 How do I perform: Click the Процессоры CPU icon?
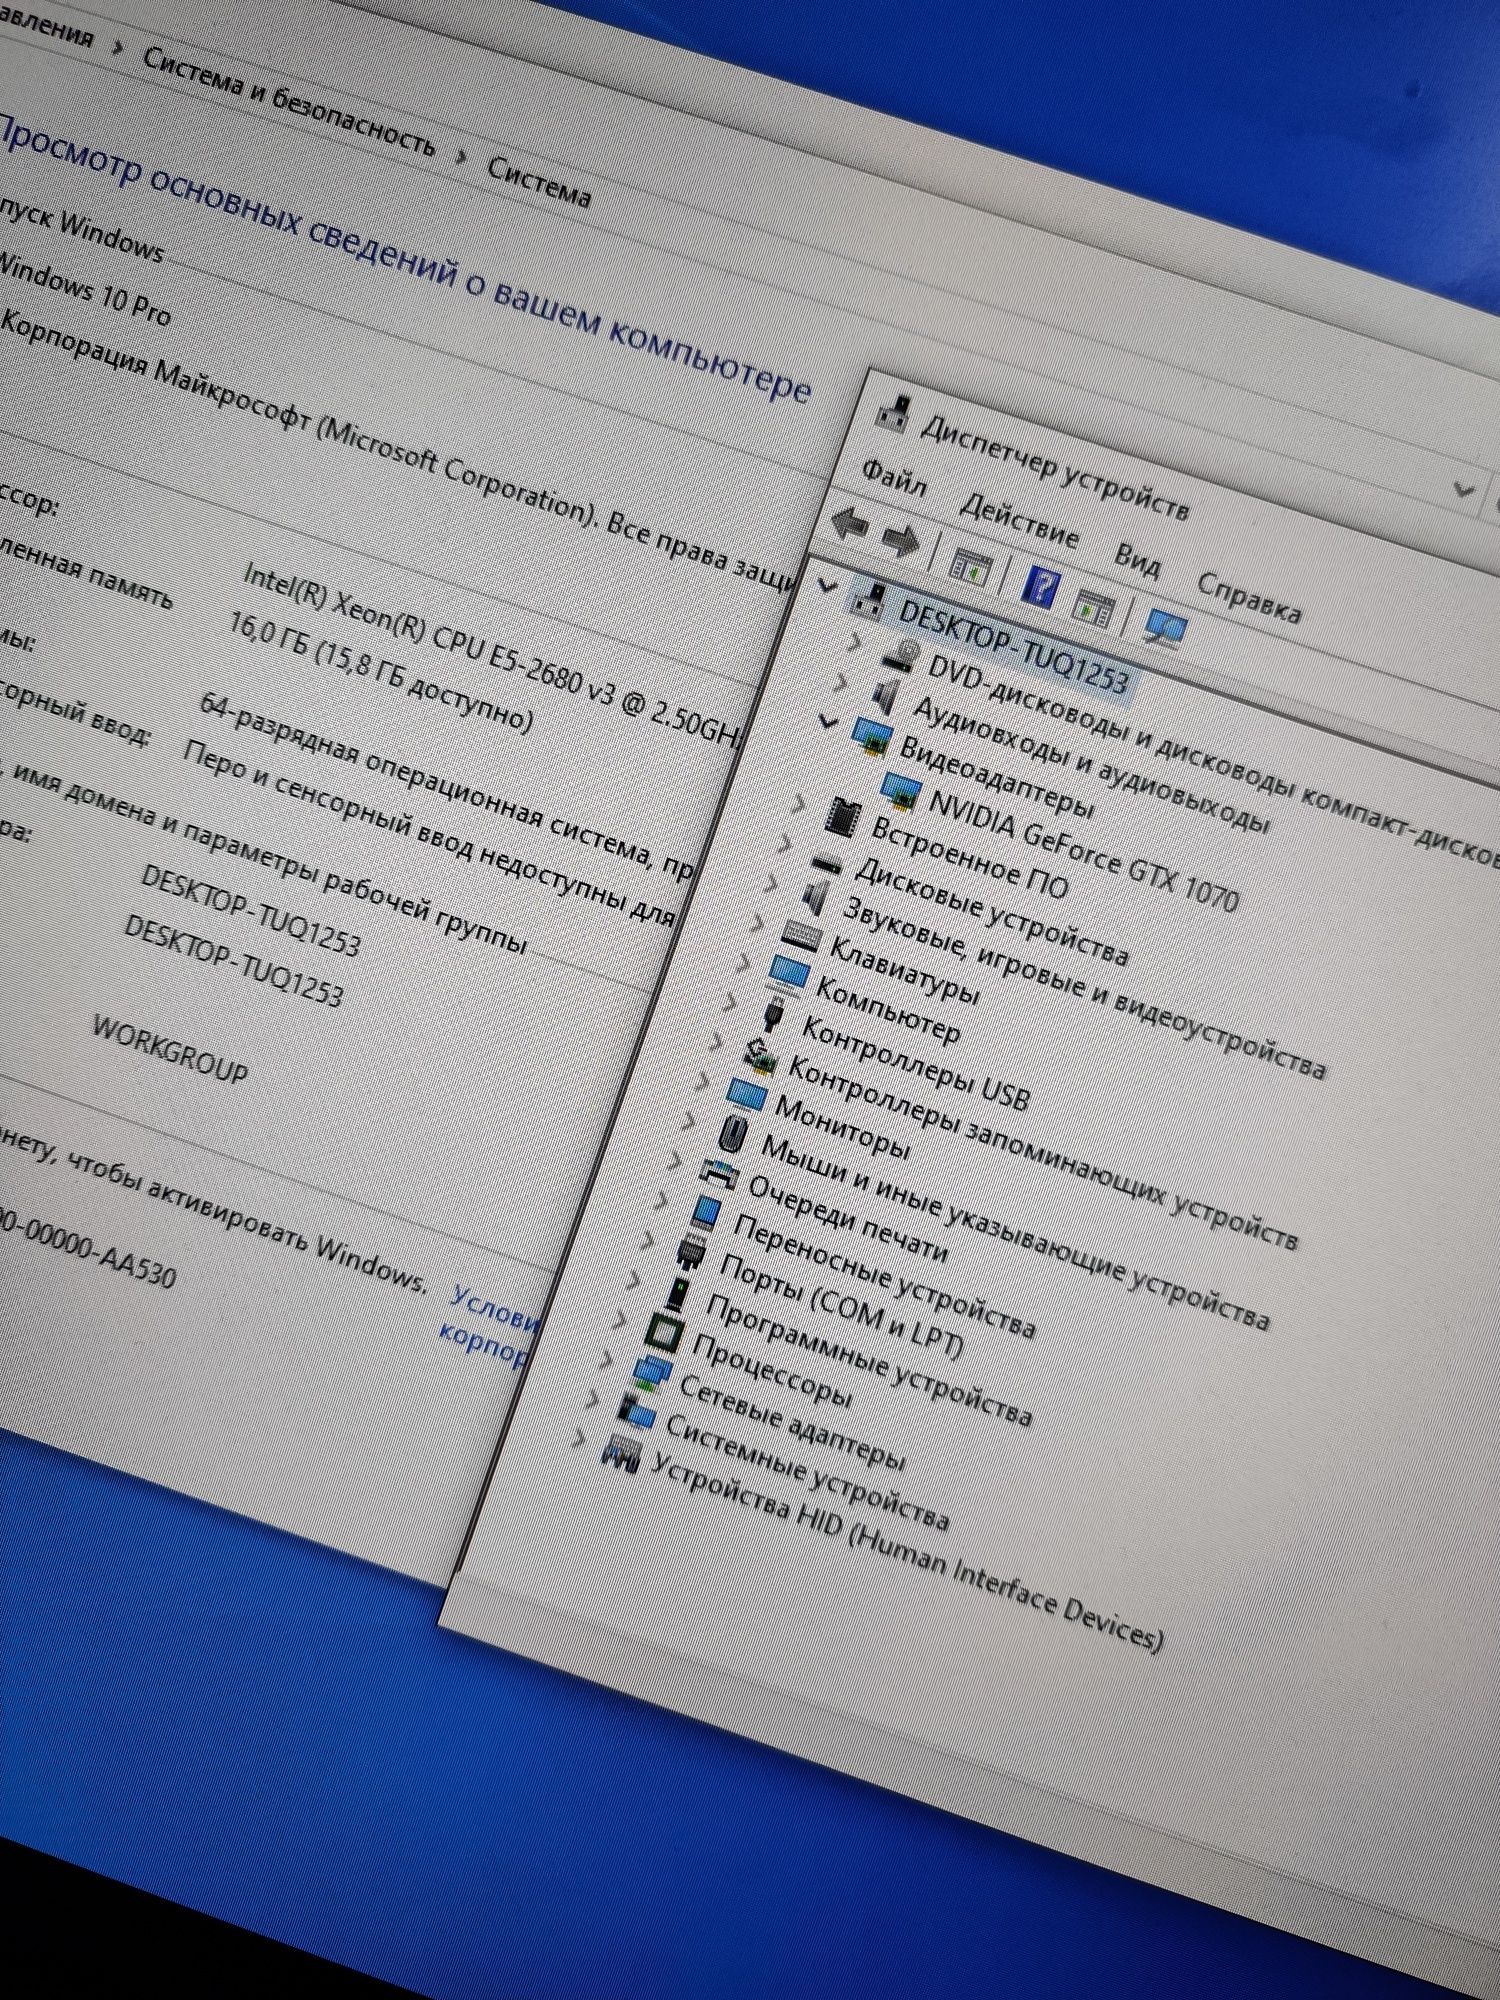(x=664, y=1333)
